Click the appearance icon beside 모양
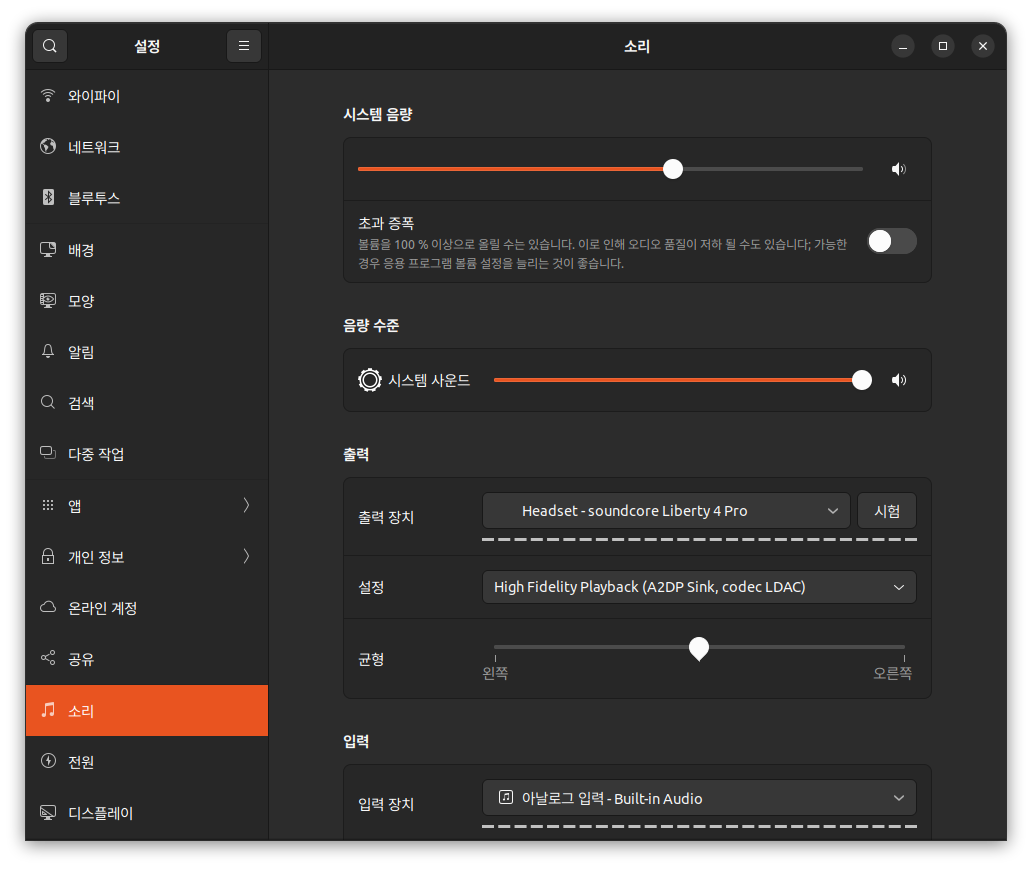Image resolution: width=1032 pixels, height=869 pixels. point(48,300)
